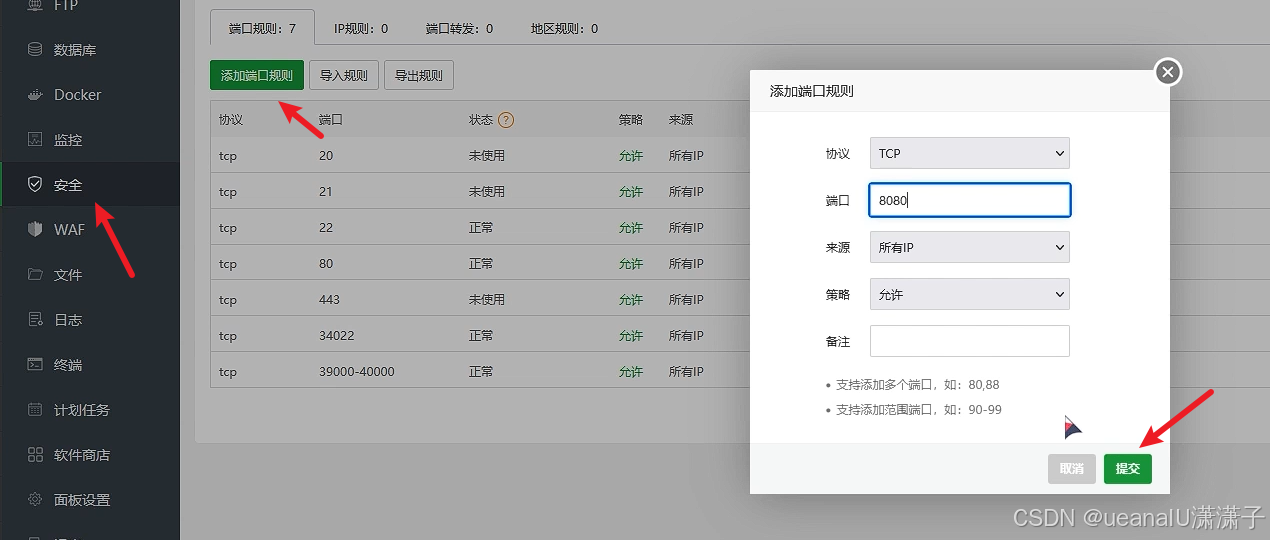This screenshot has width=1270, height=540.
Task: Select the 安全 shield icon in sidebar
Action: (35, 184)
